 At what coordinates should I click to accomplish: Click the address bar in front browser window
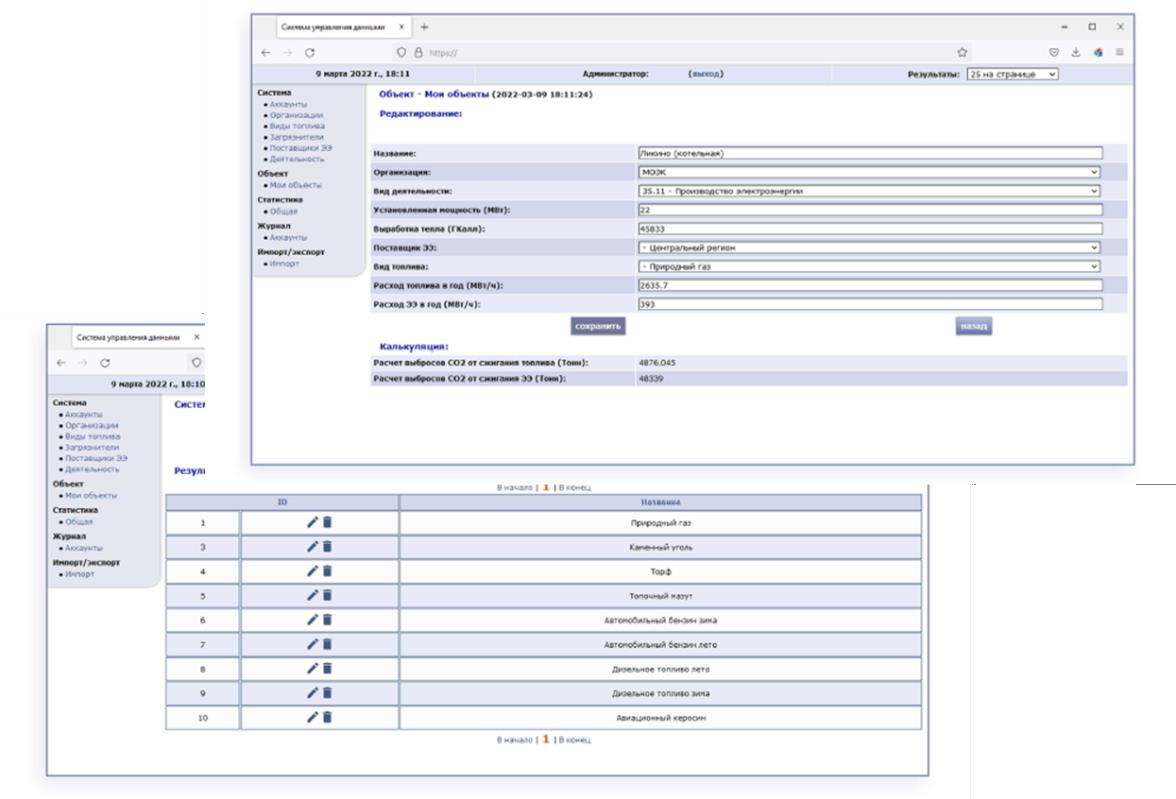click(x=682, y=53)
